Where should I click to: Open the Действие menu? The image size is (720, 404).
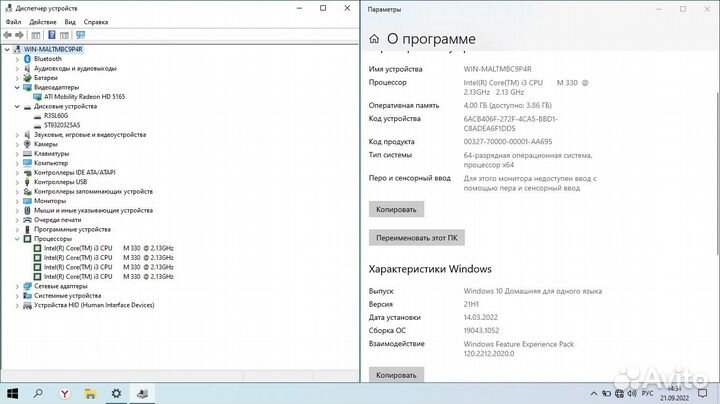[43, 21]
